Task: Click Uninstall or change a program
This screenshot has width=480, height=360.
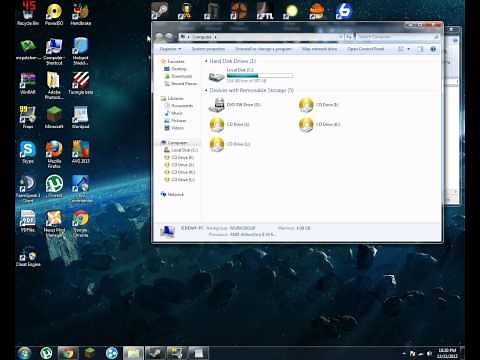Action: pyautogui.click(x=263, y=49)
